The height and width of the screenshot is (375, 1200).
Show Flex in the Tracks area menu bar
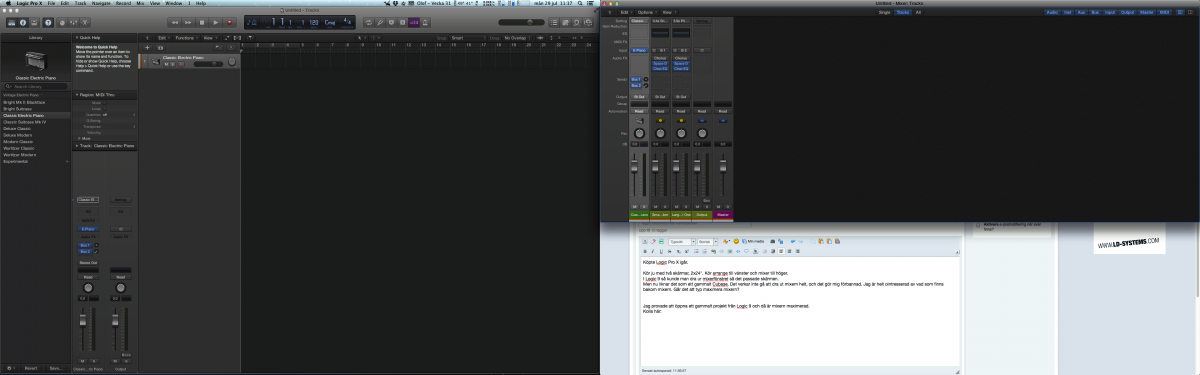(x=237, y=38)
